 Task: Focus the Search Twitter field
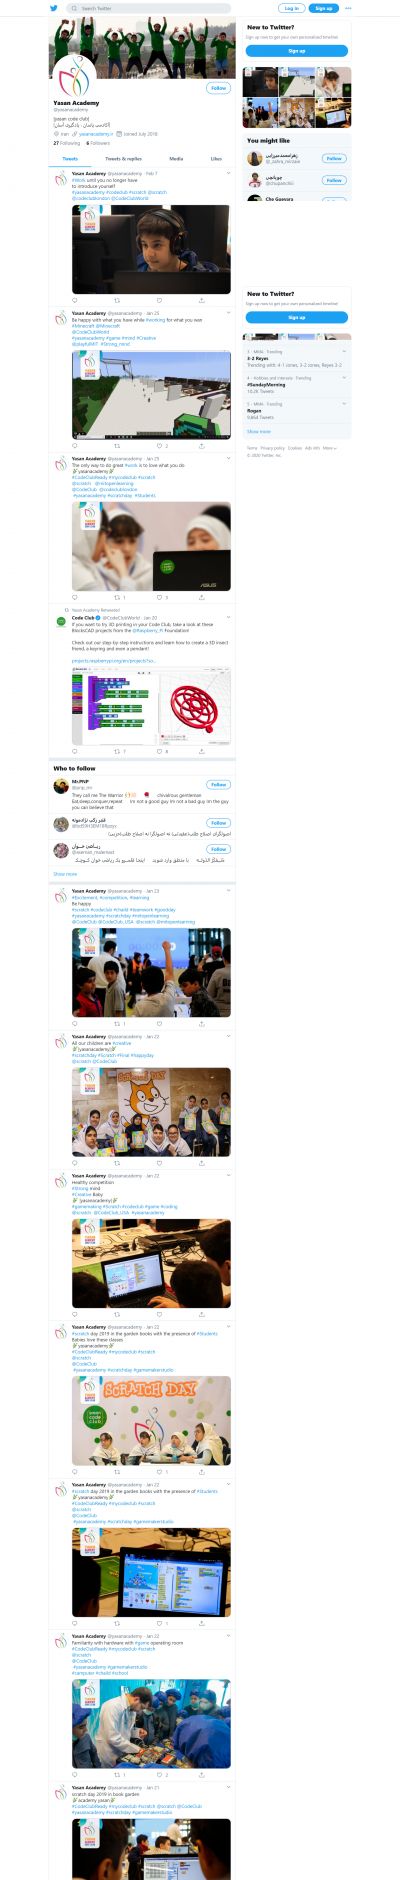pyautogui.click(x=149, y=8)
